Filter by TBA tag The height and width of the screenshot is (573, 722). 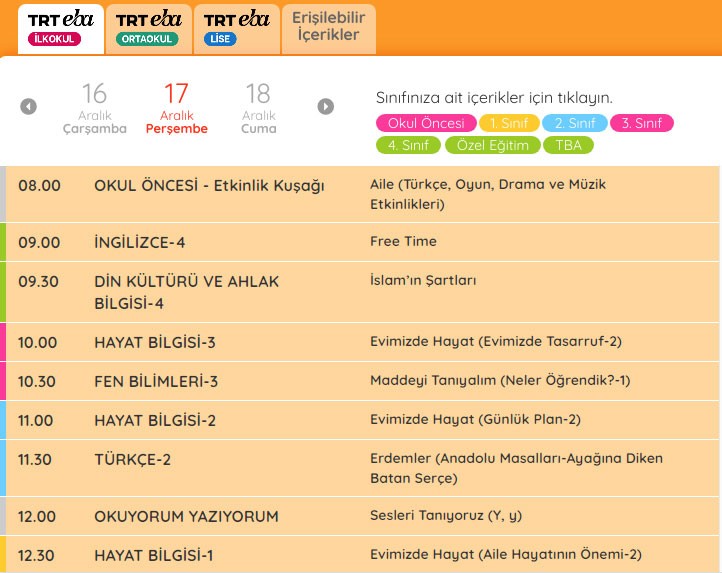tap(568, 146)
